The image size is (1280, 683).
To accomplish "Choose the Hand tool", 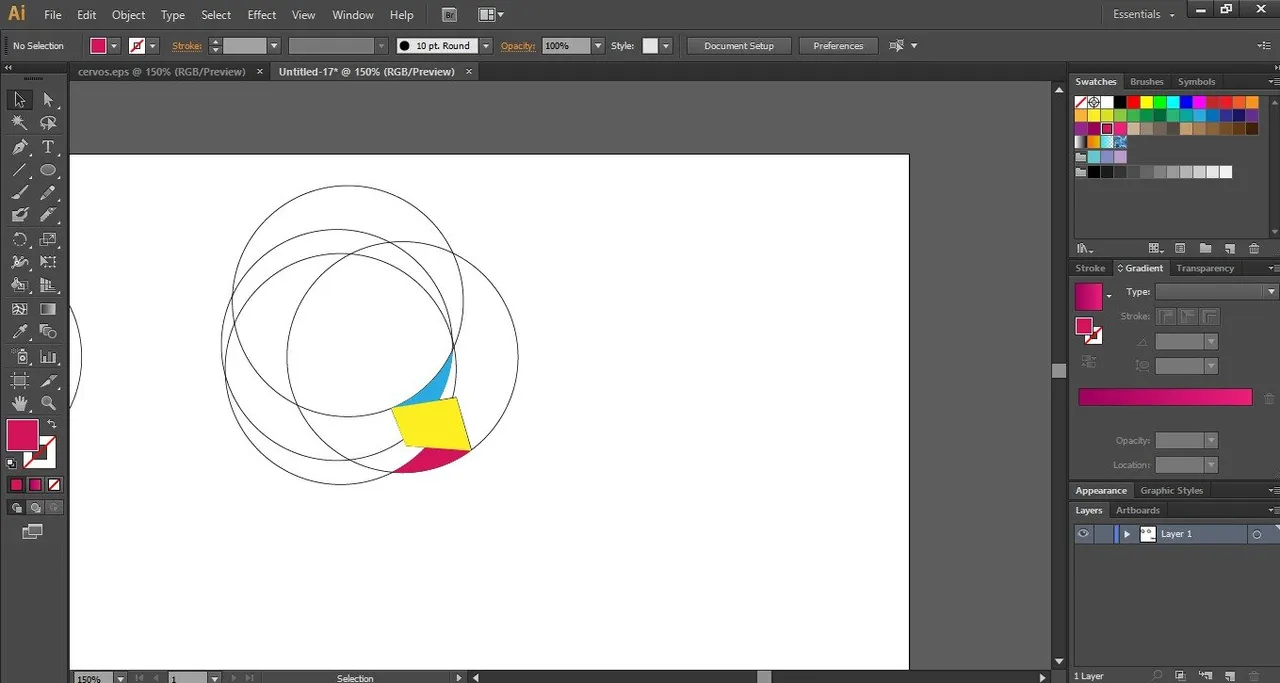I will pos(19,403).
